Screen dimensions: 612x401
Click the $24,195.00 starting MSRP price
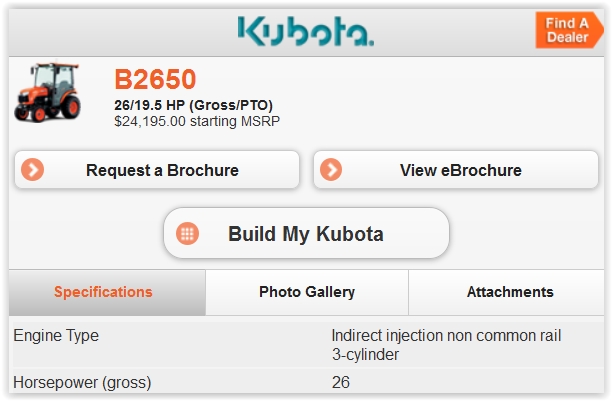click(x=197, y=121)
